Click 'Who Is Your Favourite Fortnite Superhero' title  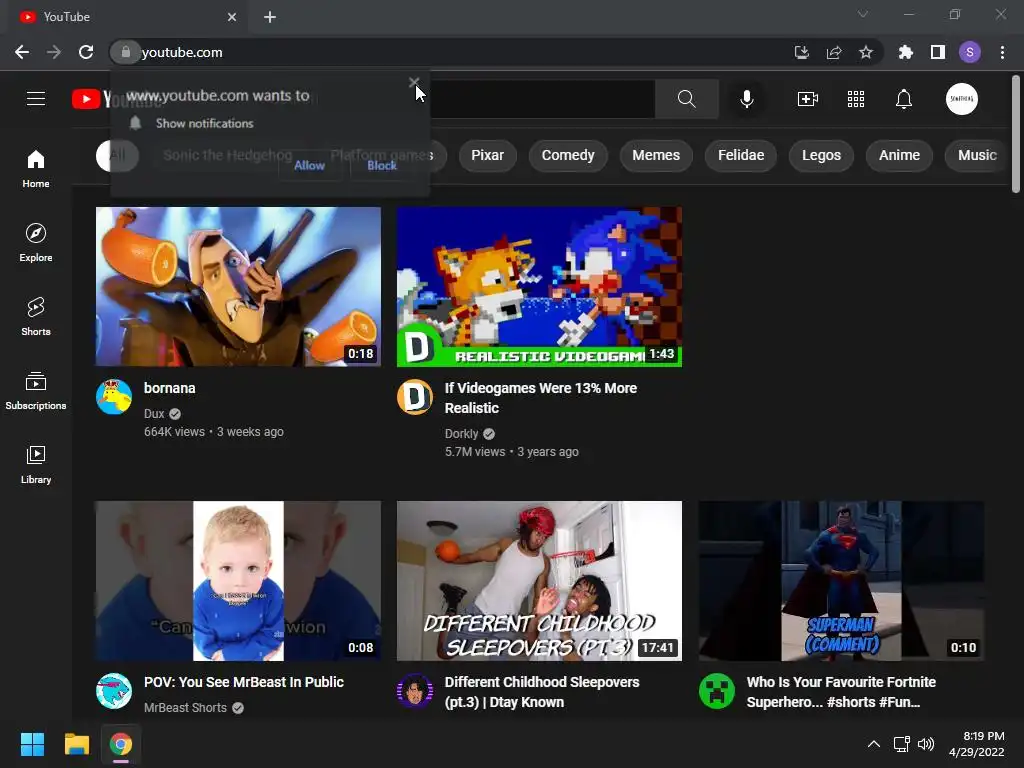click(841, 692)
